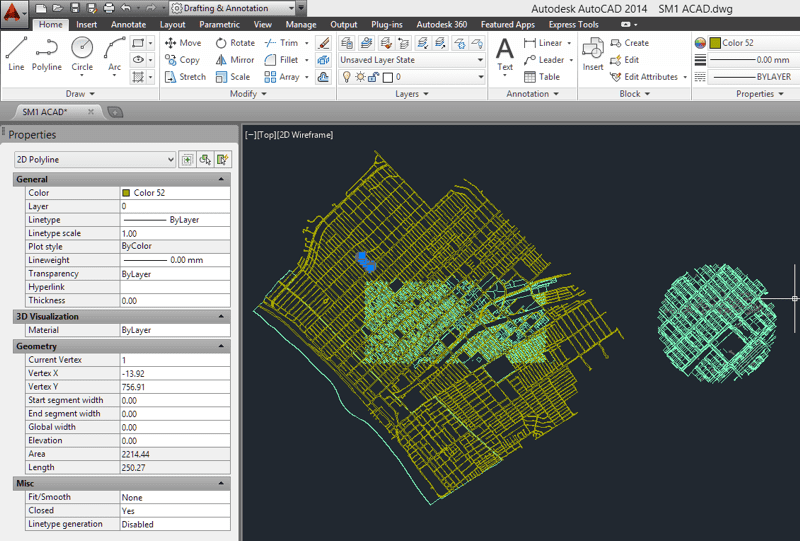
Task: Click the Edit Attributes button
Action: [650, 77]
